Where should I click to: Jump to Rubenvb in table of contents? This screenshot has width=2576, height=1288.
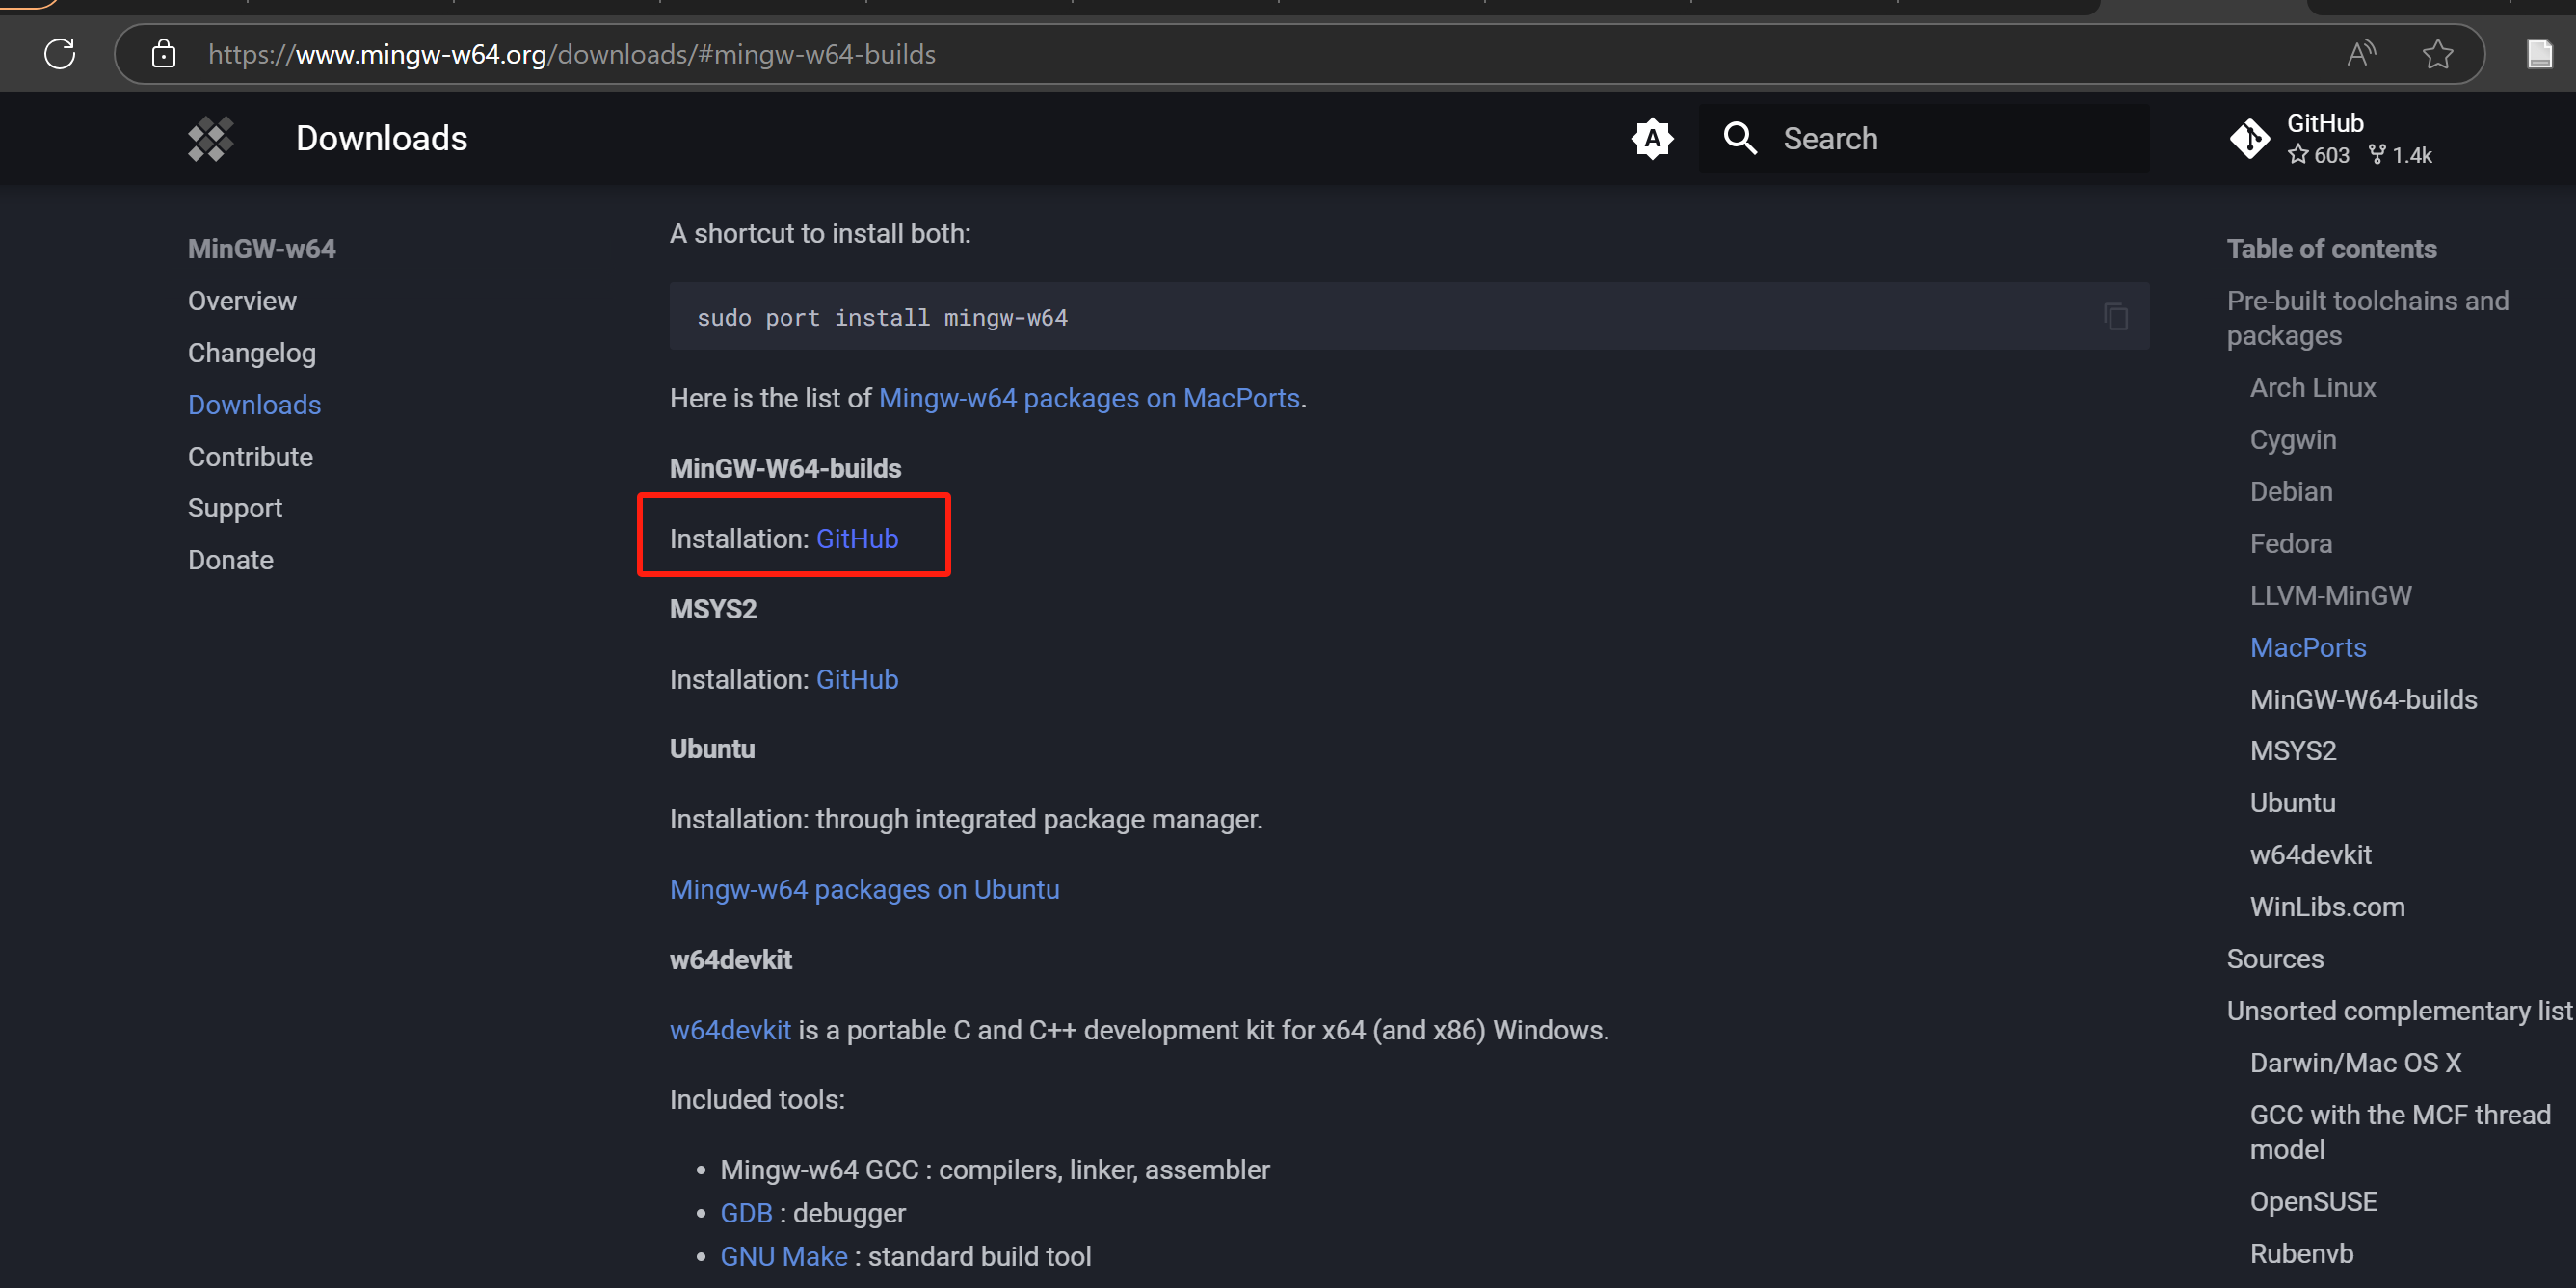(2301, 1254)
